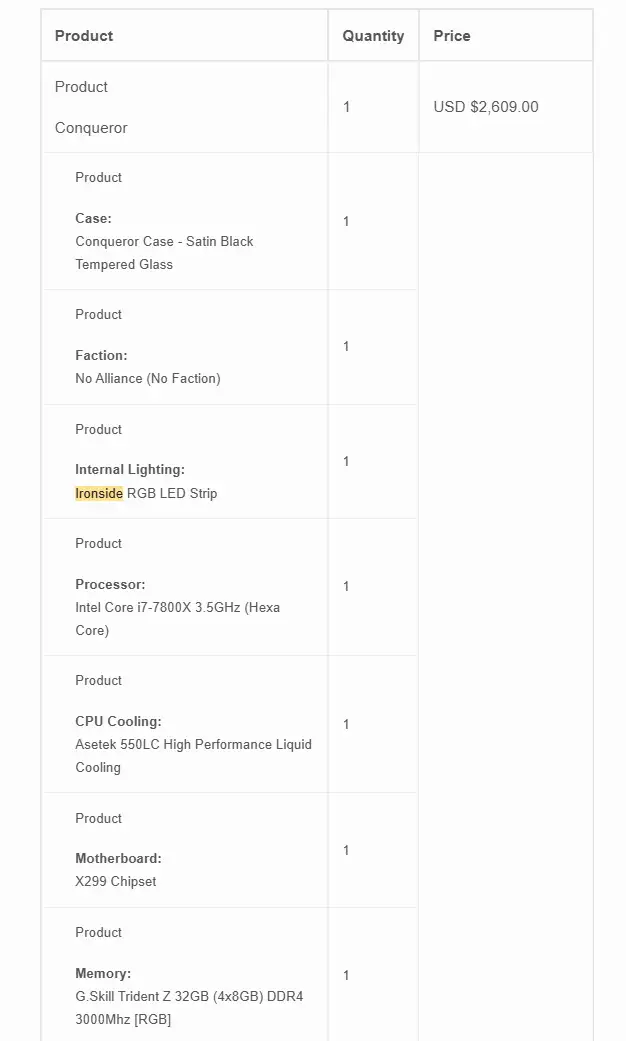Image resolution: width=626 pixels, height=1041 pixels.
Task: Click the Motherboard: label
Action: [x=118, y=858]
